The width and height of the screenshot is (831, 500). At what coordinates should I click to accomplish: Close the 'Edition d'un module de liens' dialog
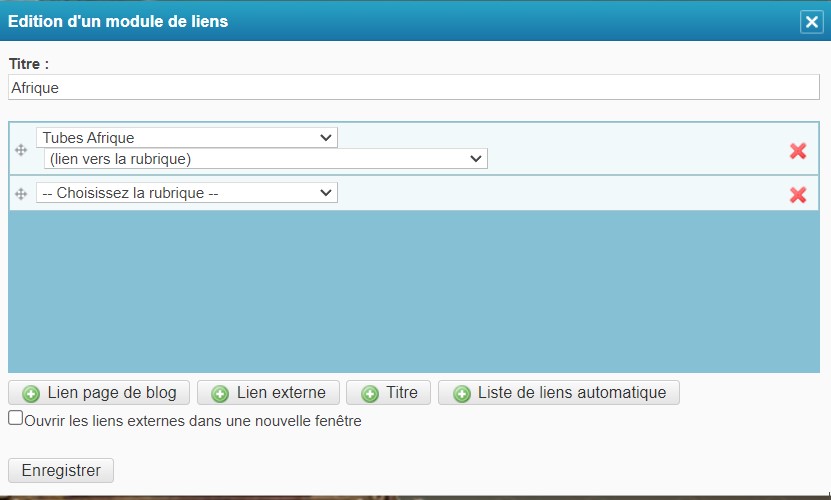[811, 22]
